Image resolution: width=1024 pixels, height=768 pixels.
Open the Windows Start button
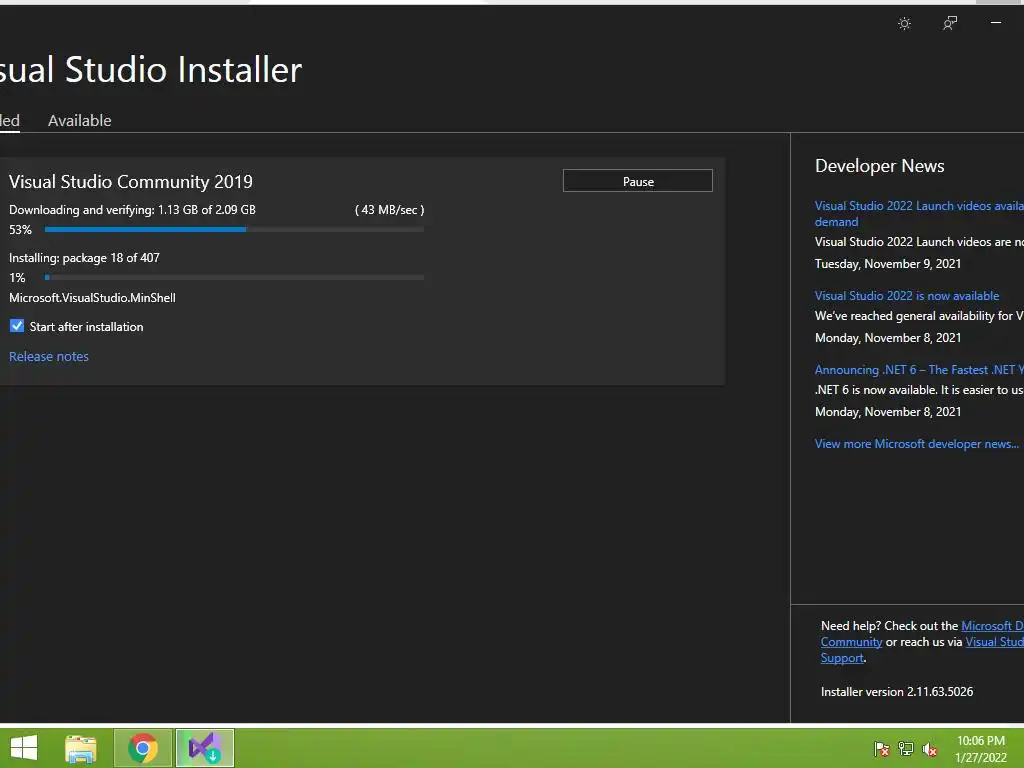tap(24, 748)
